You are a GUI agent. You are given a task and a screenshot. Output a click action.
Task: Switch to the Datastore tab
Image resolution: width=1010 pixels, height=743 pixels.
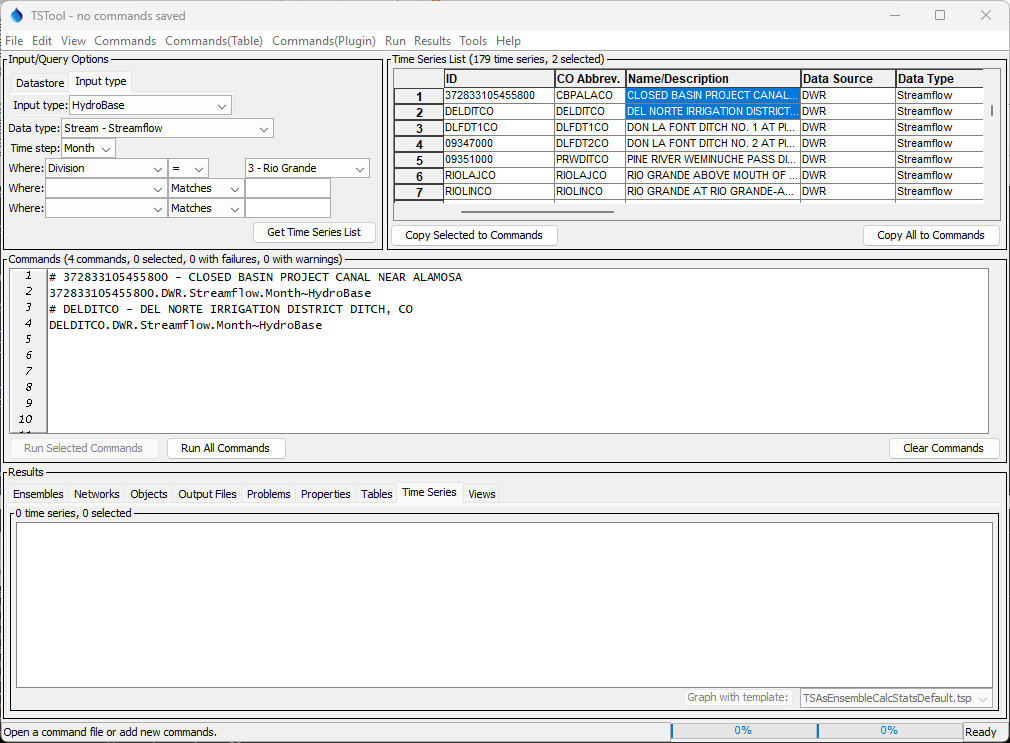coord(40,83)
